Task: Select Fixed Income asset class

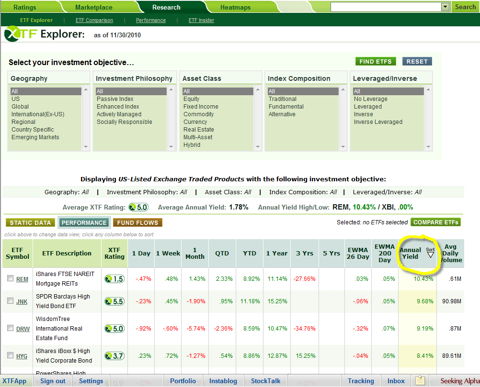Action: point(201,107)
